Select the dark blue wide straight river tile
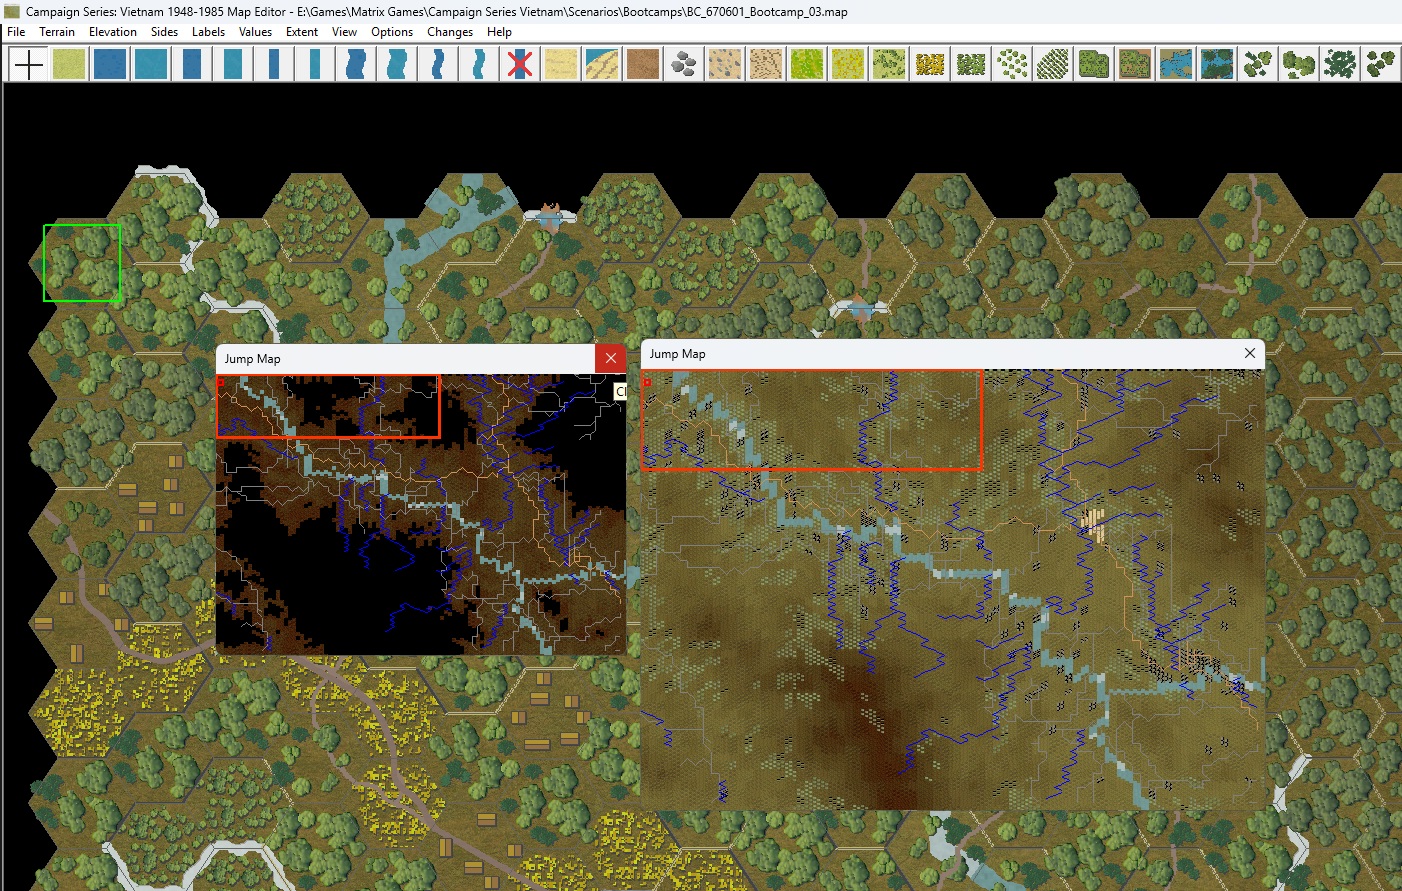 [192, 64]
